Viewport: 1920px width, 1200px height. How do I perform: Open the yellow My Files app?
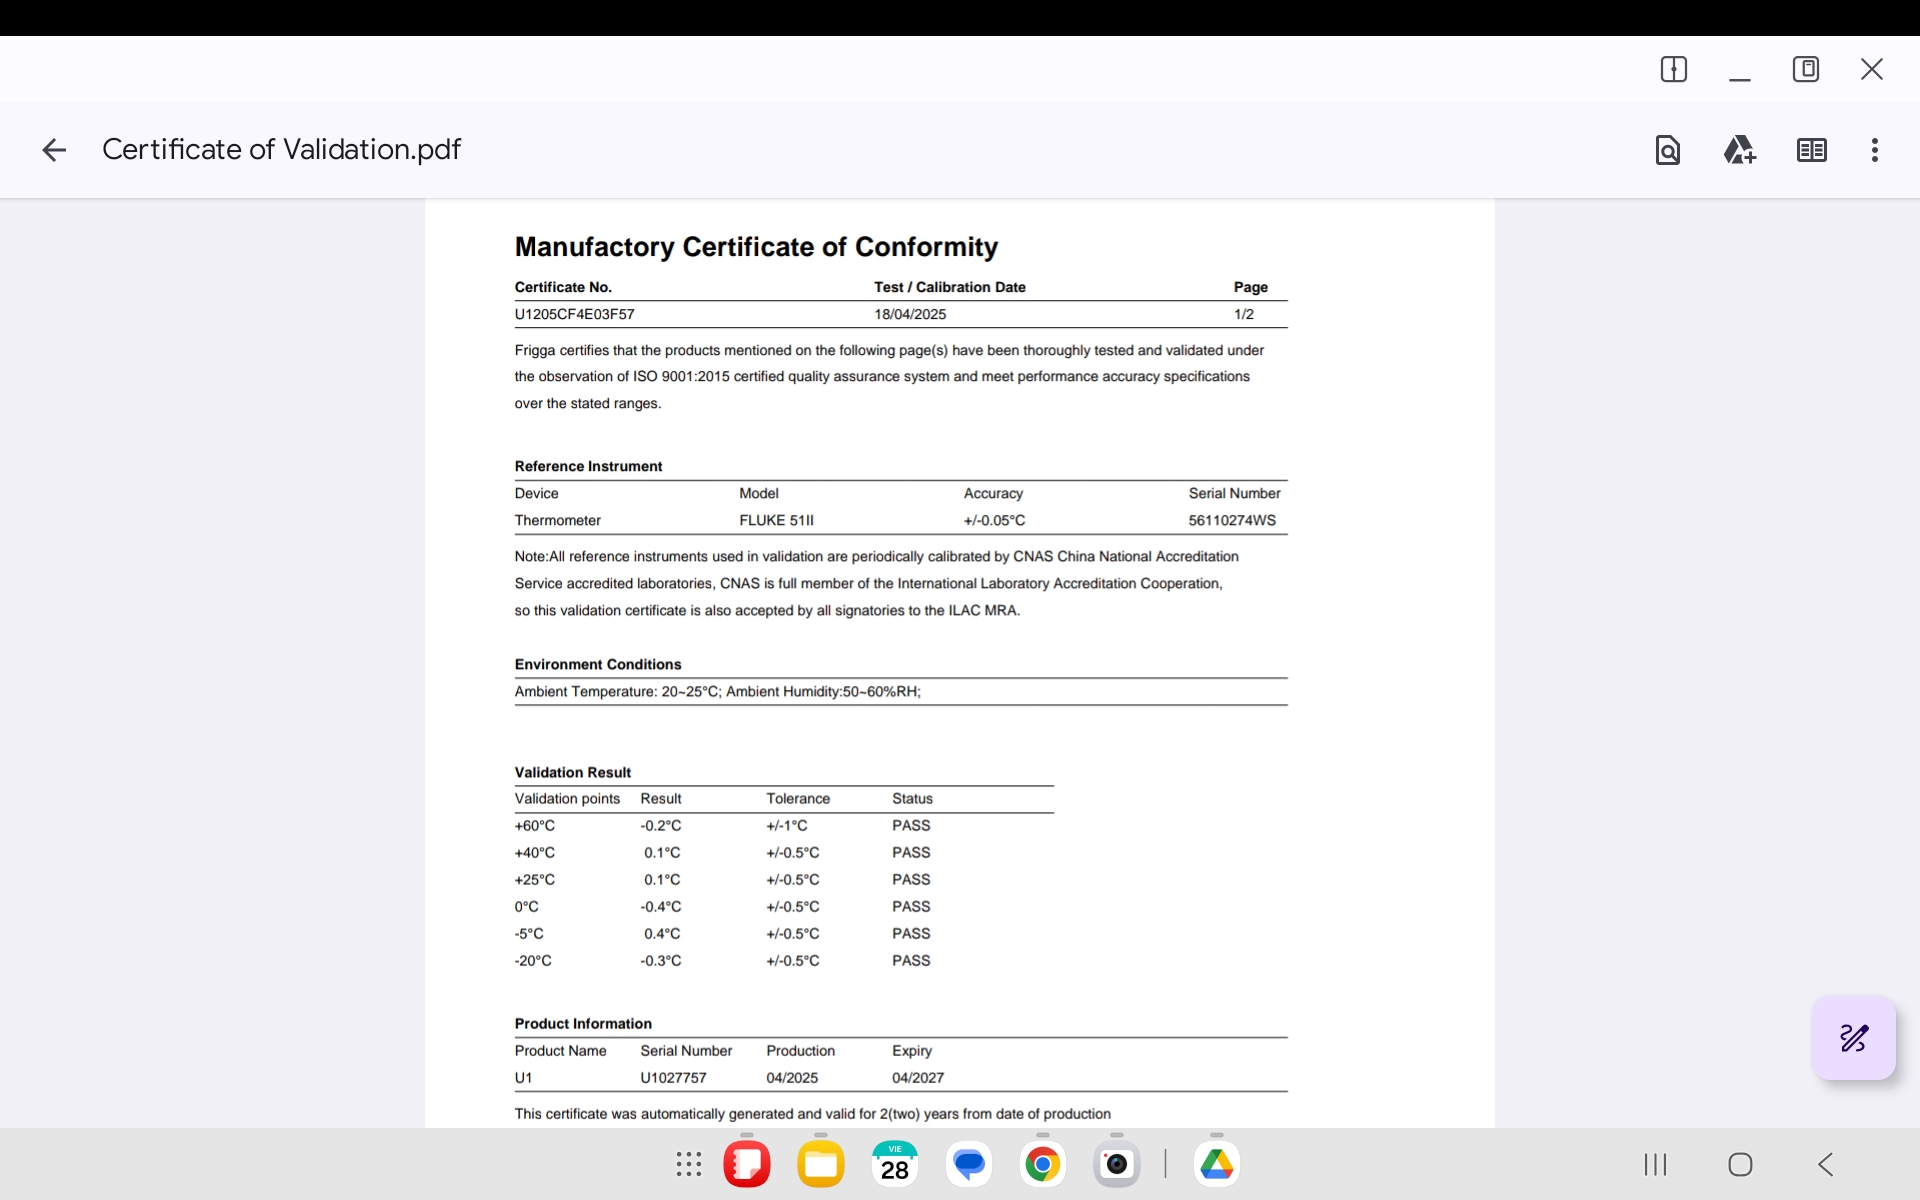(821, 1164)
